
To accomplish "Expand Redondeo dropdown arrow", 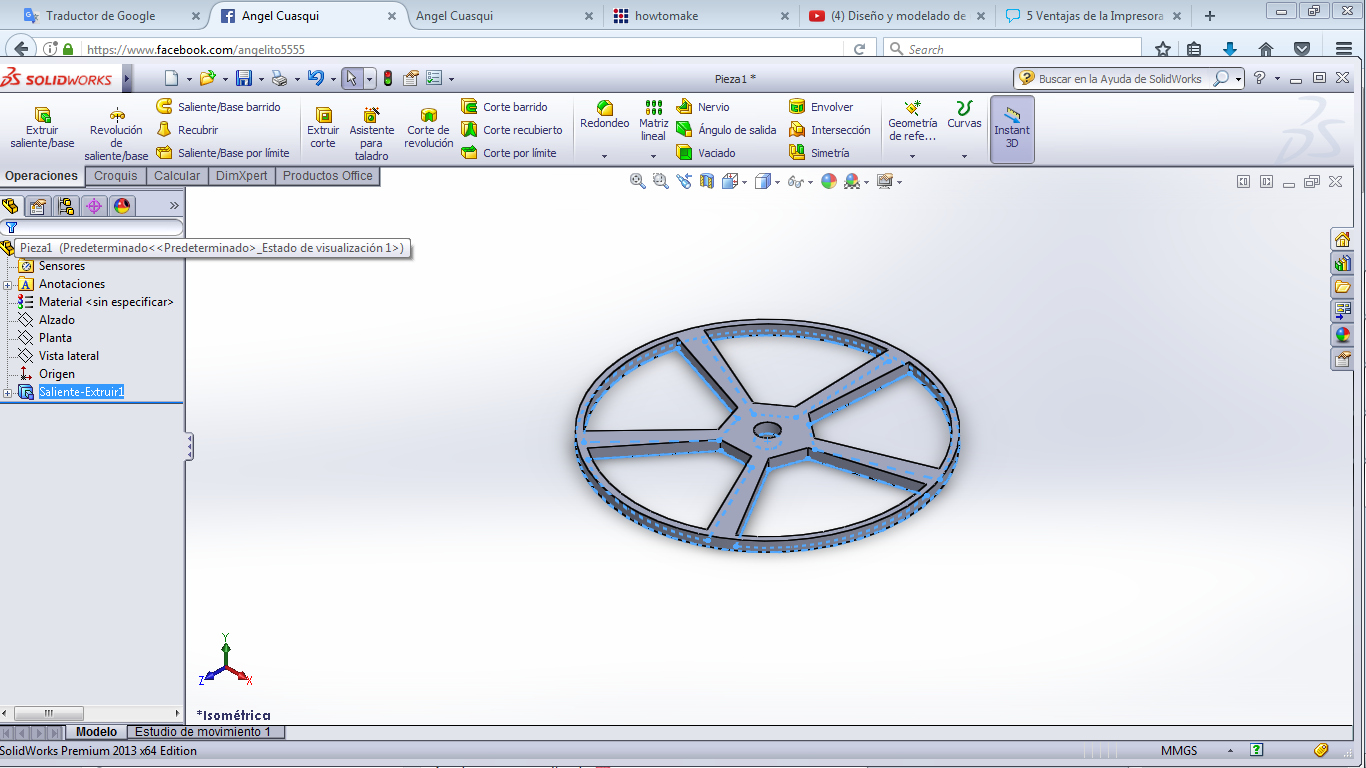I will coord(604,156).
